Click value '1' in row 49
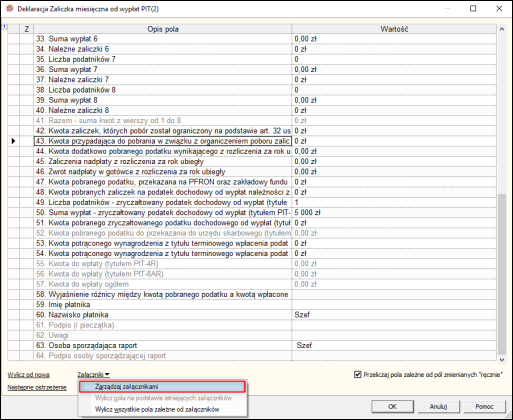The width and height of the screenshot is (513, 420). [296, 202]
